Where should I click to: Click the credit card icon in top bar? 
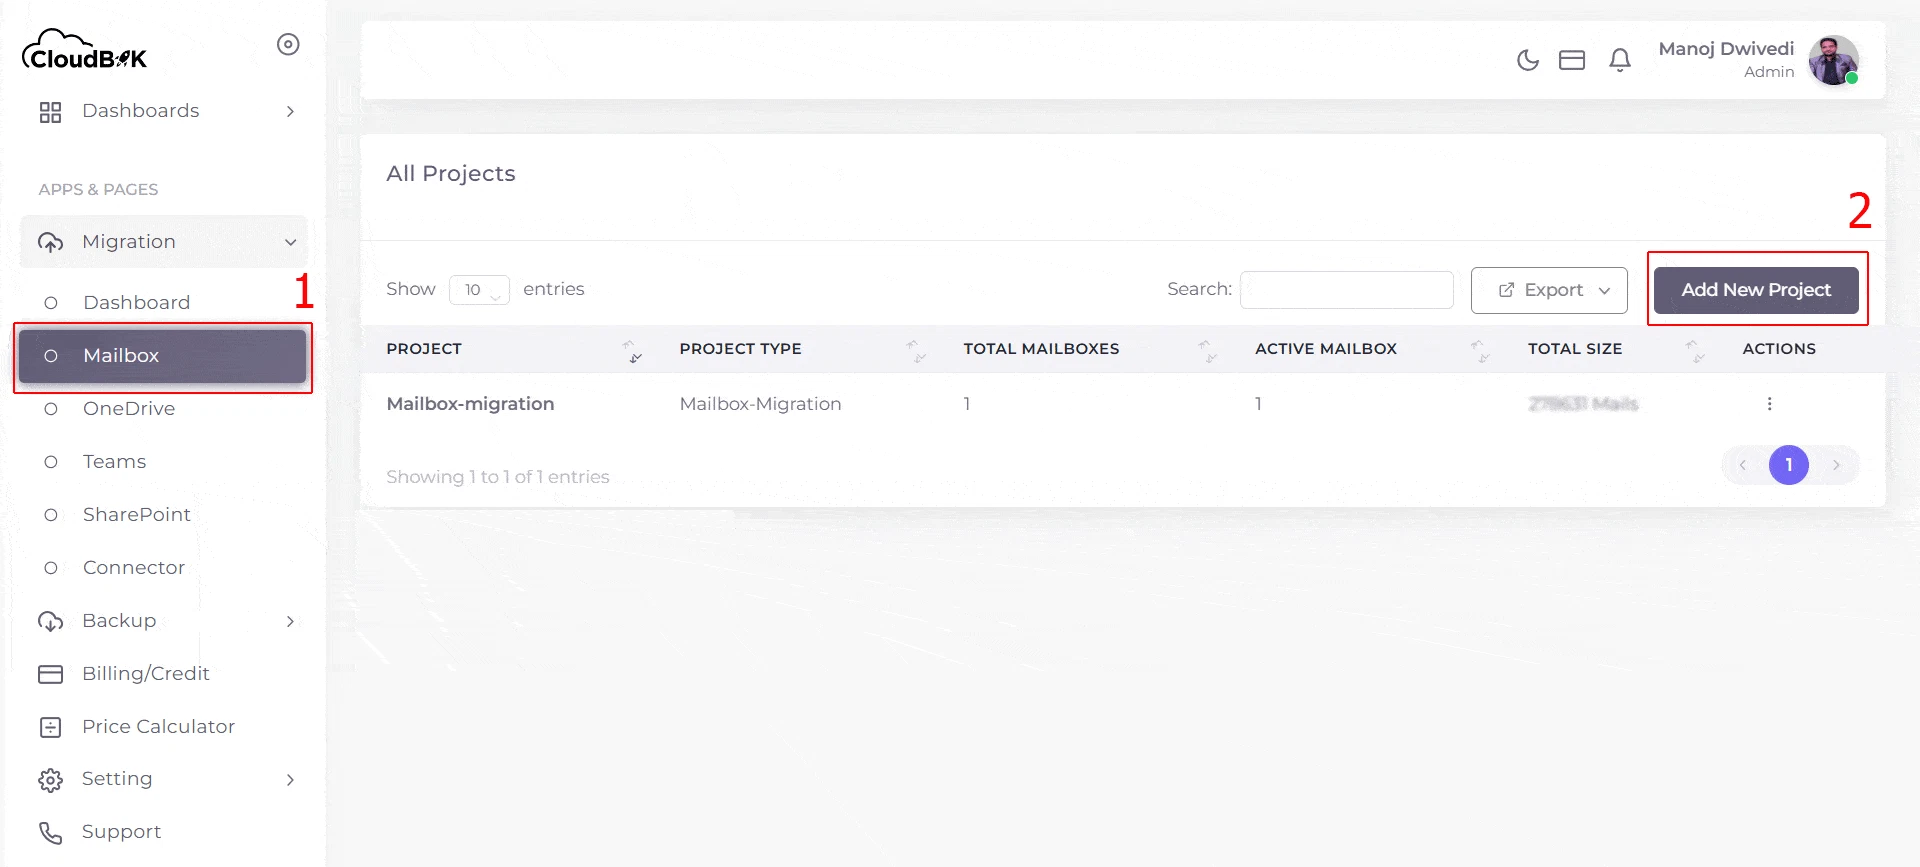tap(1572, 60)
